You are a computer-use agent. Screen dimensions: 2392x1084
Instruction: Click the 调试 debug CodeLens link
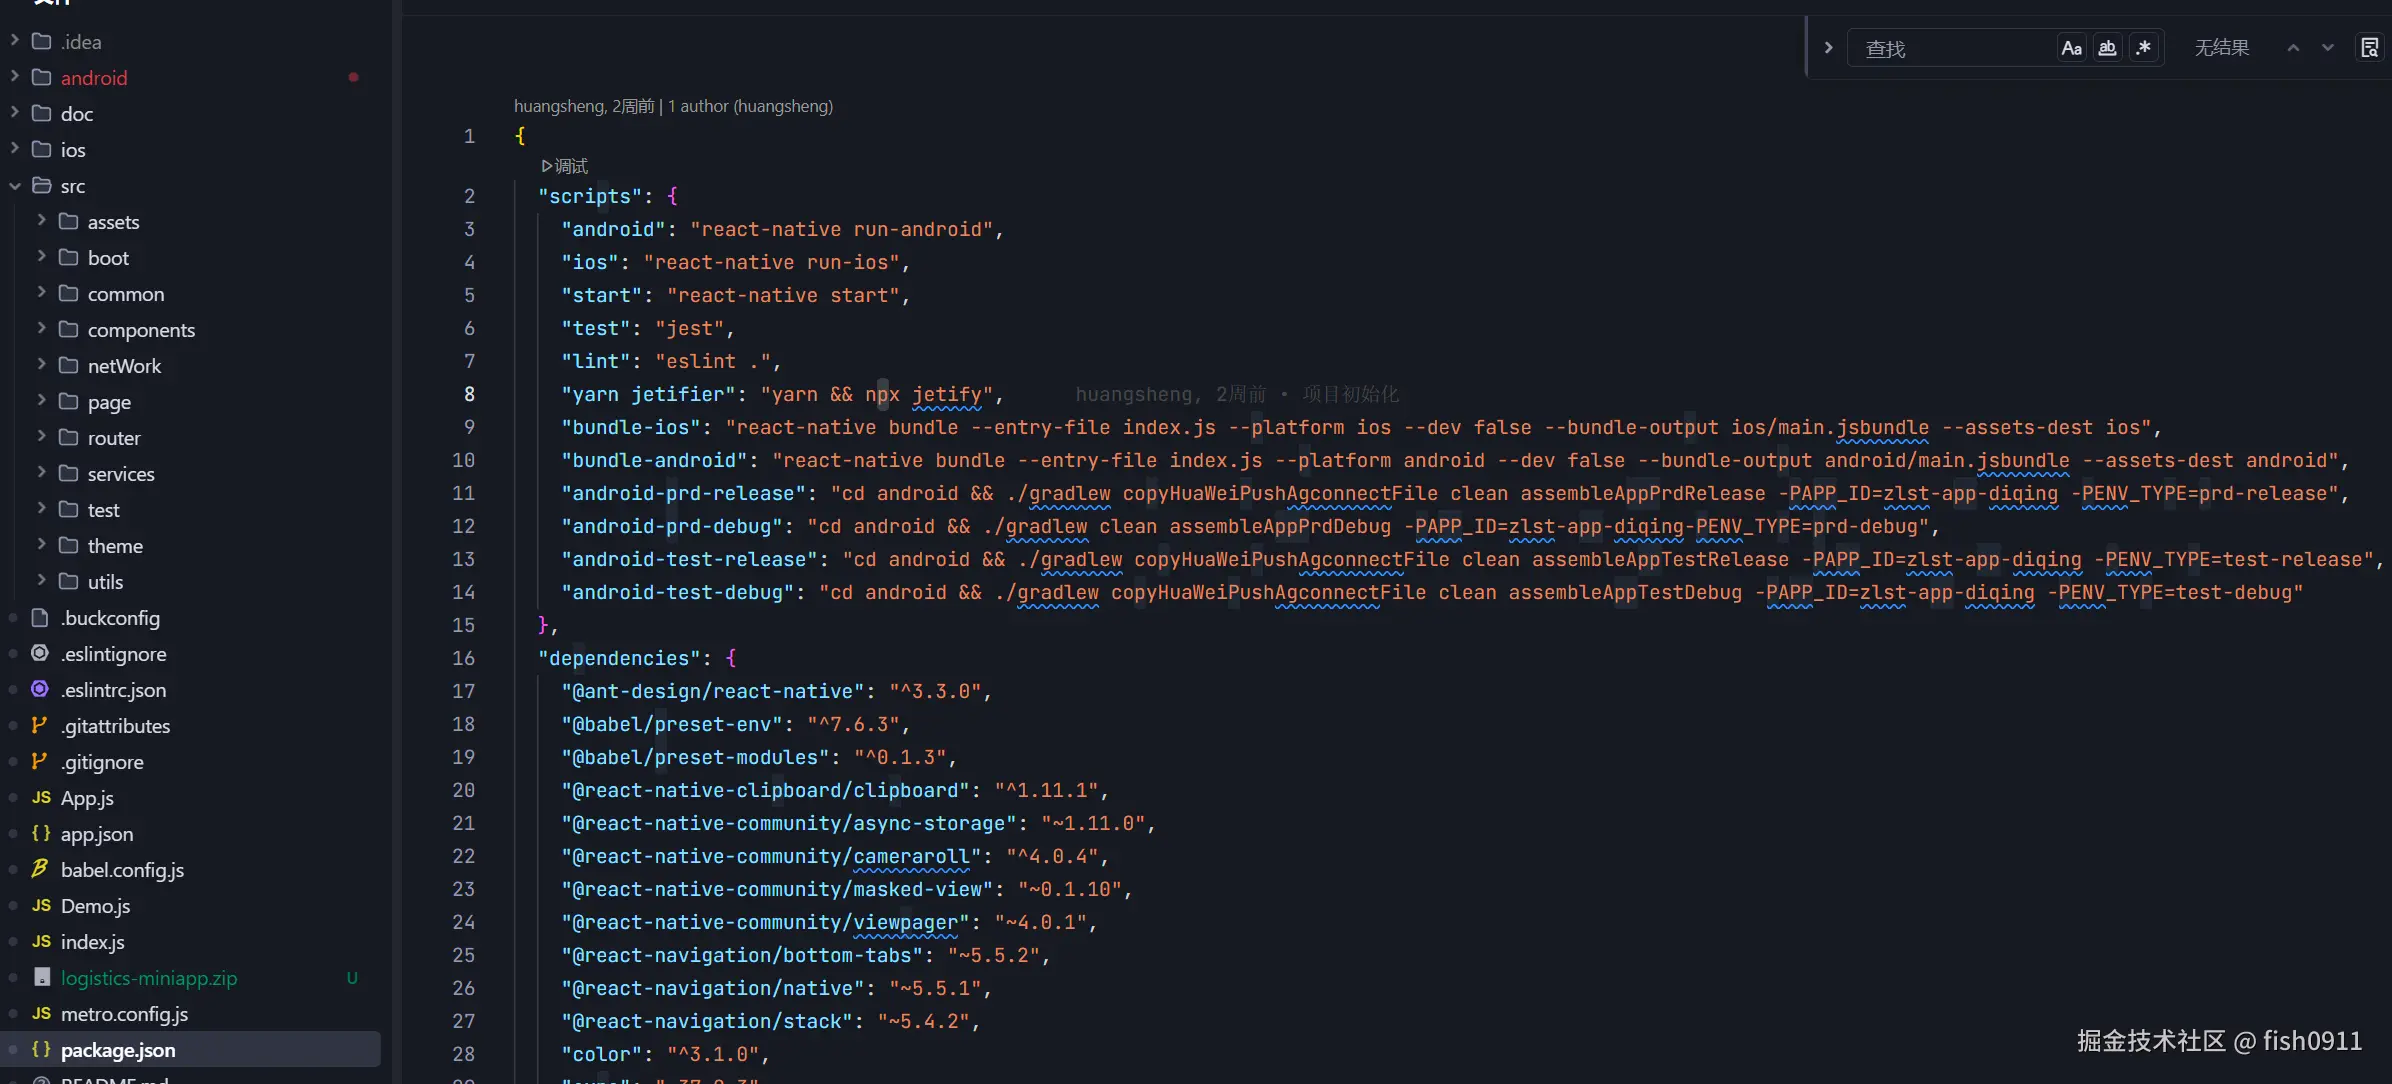(x=565, y=166)
